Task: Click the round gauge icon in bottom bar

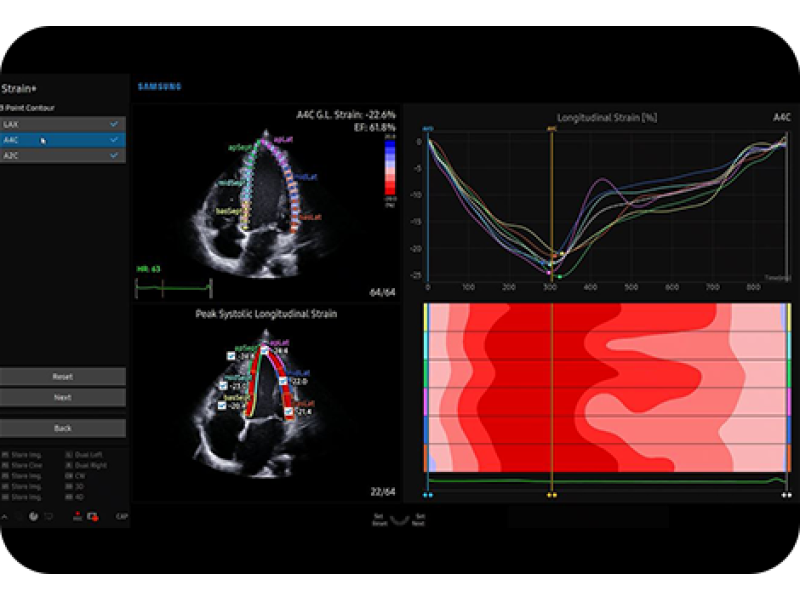Action: click(x=33, y=517)
